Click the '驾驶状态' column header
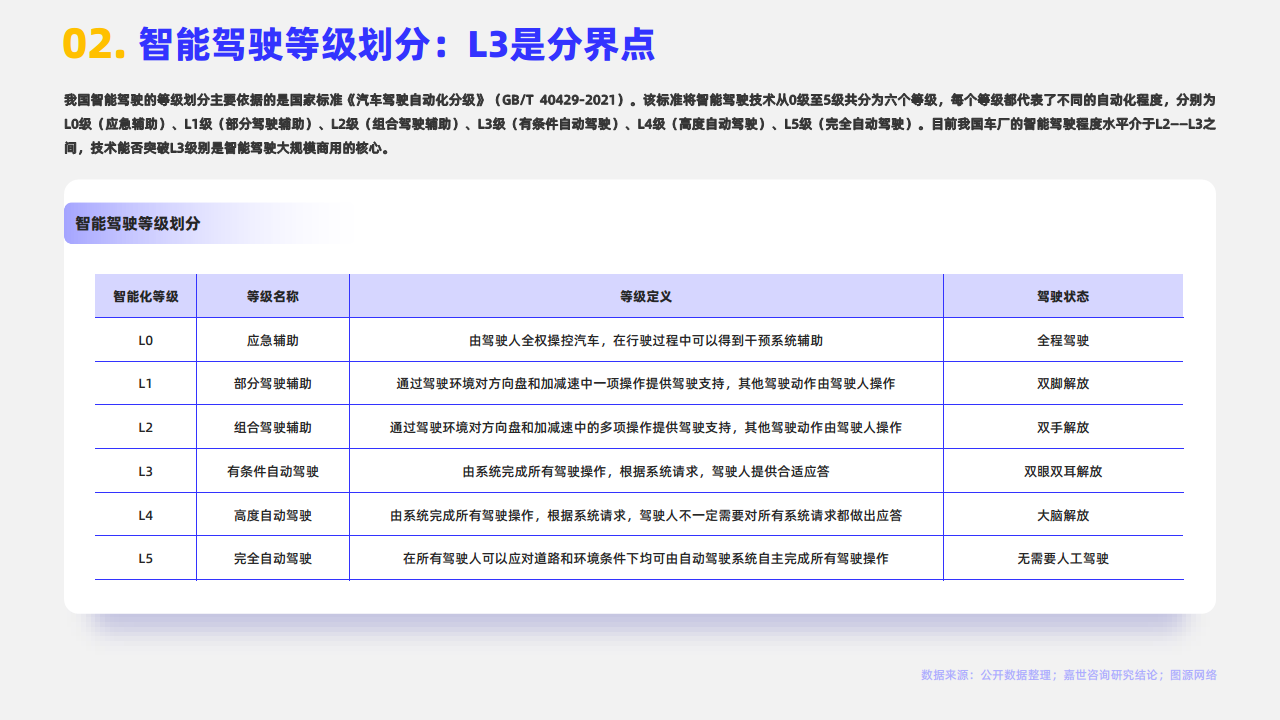Image resolution: width=1280 pixels, height=720 pixels. pyautogui.click(x=1063, y=297)
